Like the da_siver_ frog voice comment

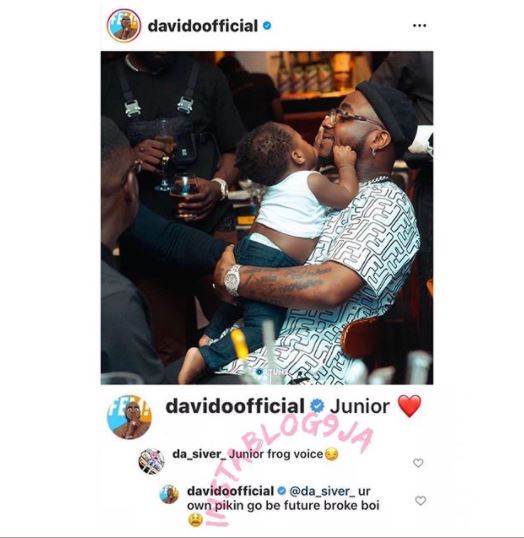click(x=418, y=463)
